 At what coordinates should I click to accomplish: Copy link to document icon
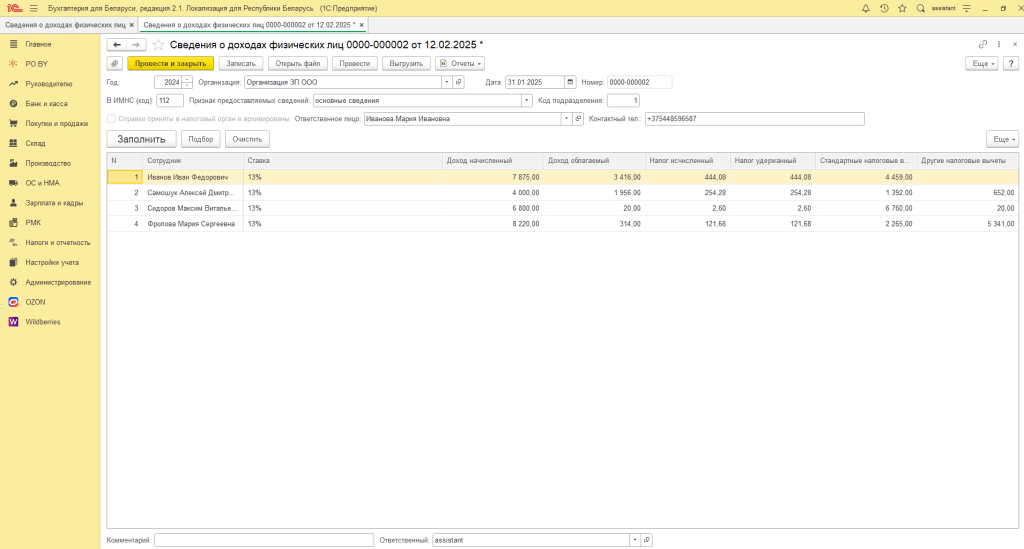(982, 44)
